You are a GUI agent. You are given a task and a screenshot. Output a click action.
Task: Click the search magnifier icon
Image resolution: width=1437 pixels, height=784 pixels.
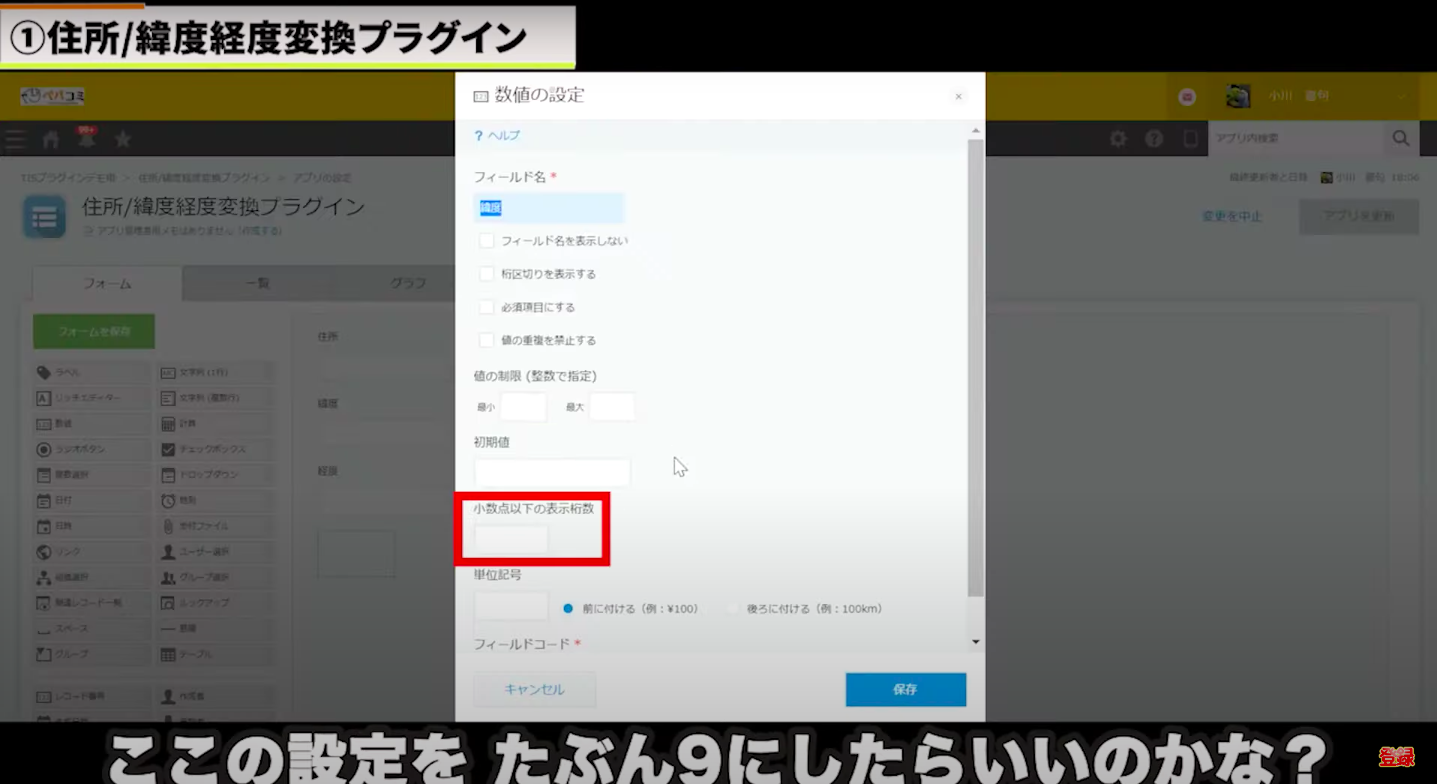click(1400, 138)
